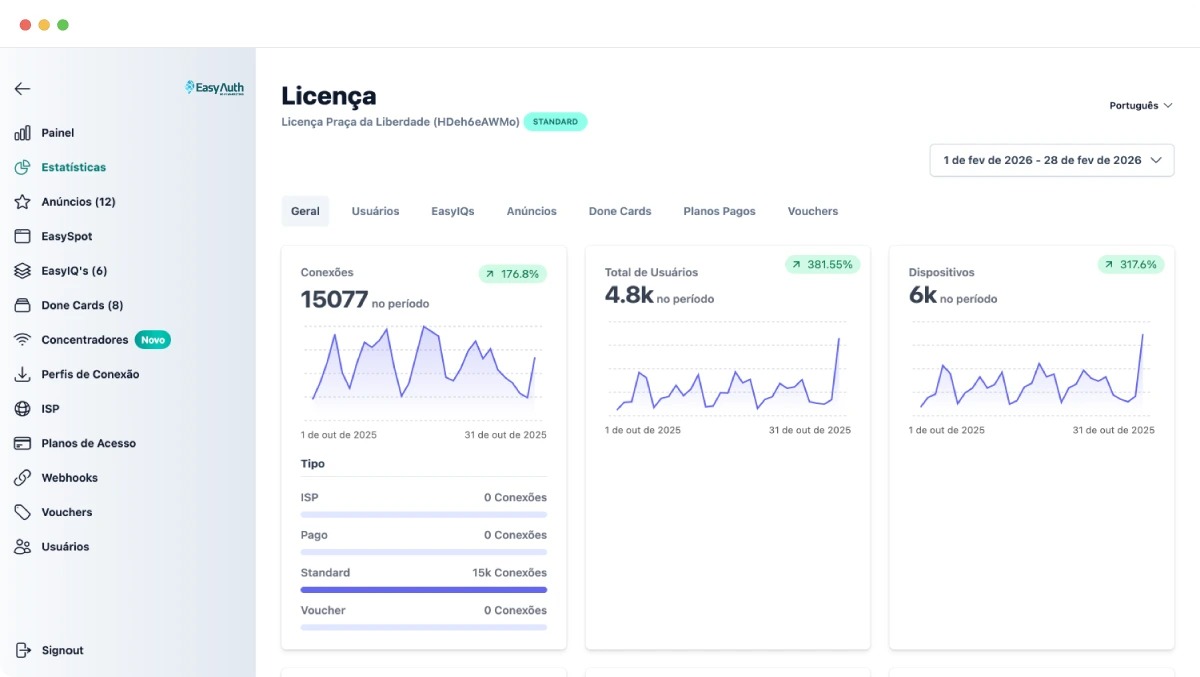The width and height of the screenshot is (1200, 677).
Task: Click the Anúncios star icon
Action: click(22, 202)
